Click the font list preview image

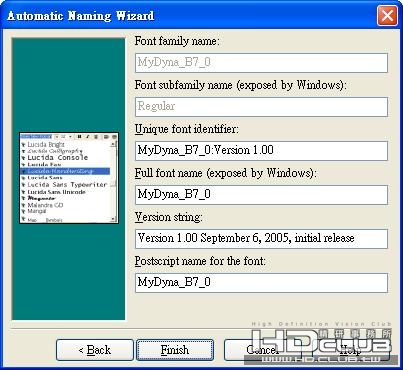69,178
